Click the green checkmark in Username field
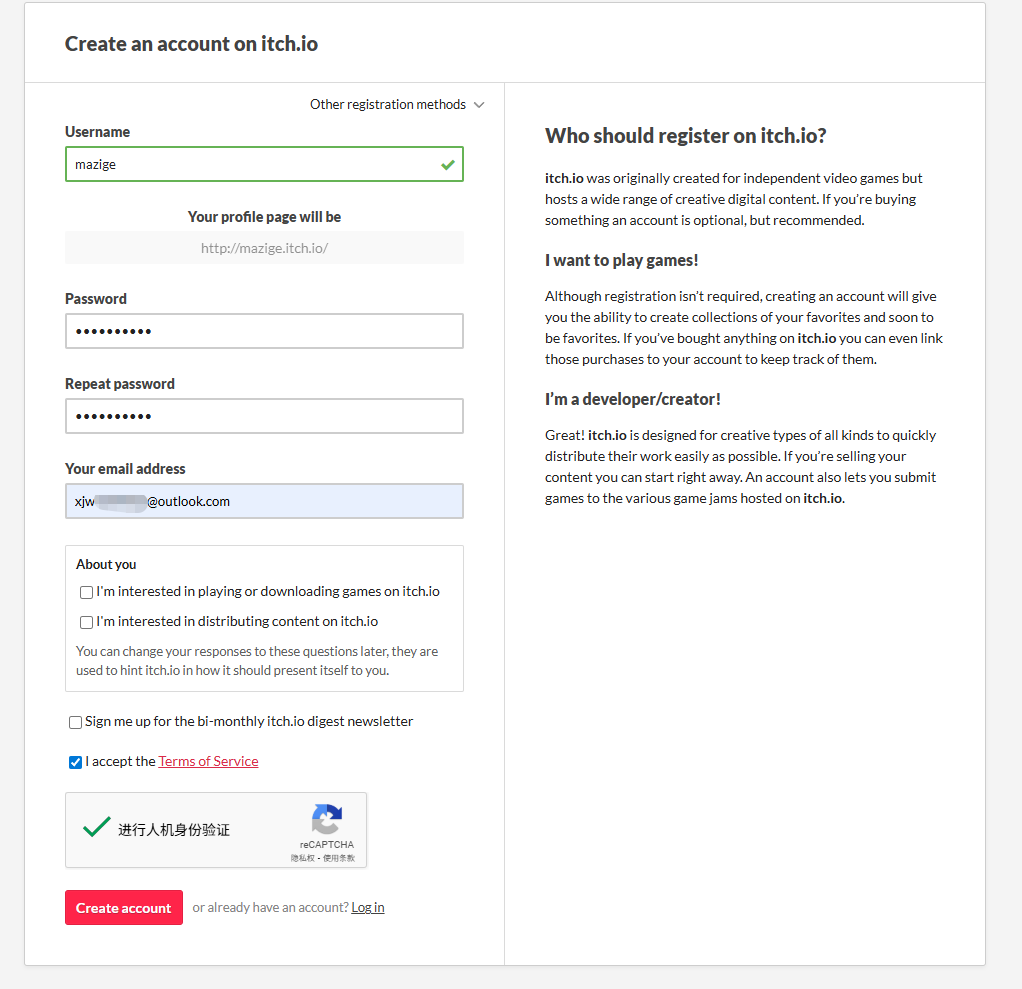1022x989 pixels. pyautogui.click(x=447, y=164)
